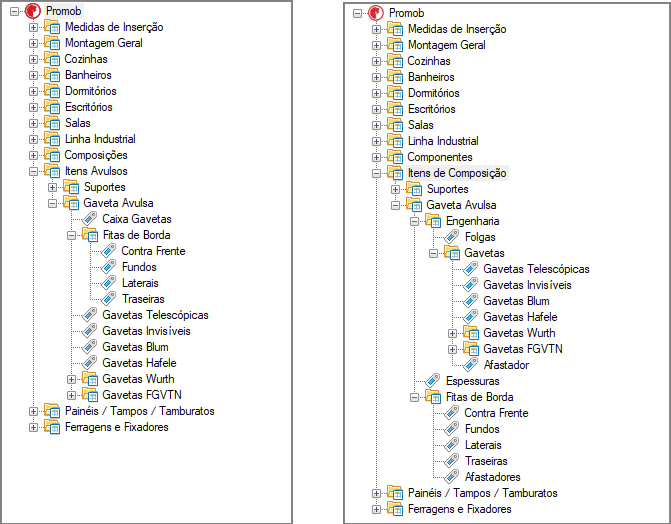This screenshot has width=671, height=524.
Task: Click Fitas de Borda folder icon in right tree
Action: [x=433, y=397]
